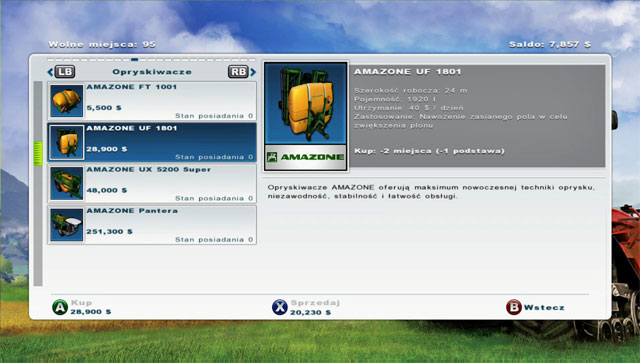Click the Saldo: 7,857 $ balance
Image resolution: width=640 pixels, height=363 pixels.
(550, 44)
